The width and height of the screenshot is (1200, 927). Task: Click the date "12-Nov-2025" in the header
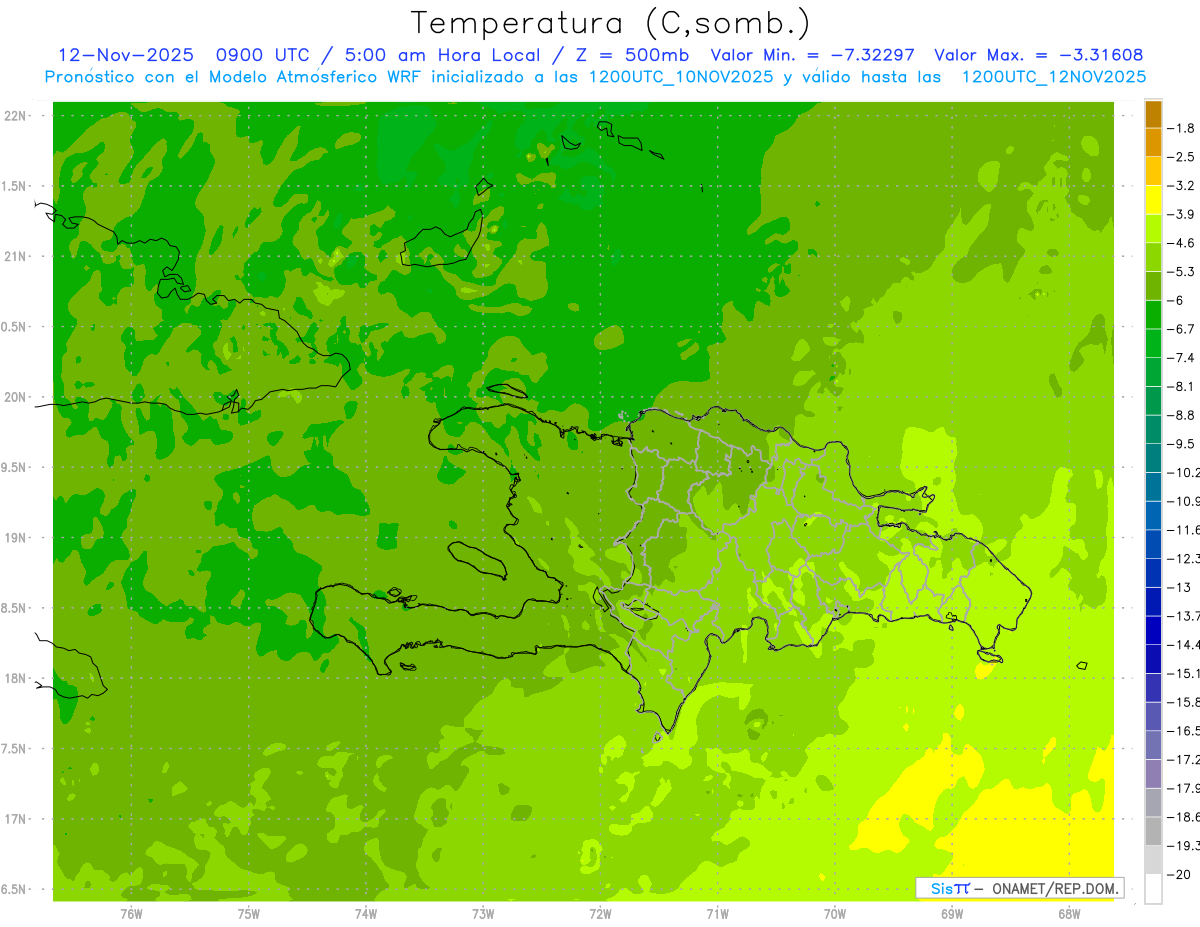126,55
